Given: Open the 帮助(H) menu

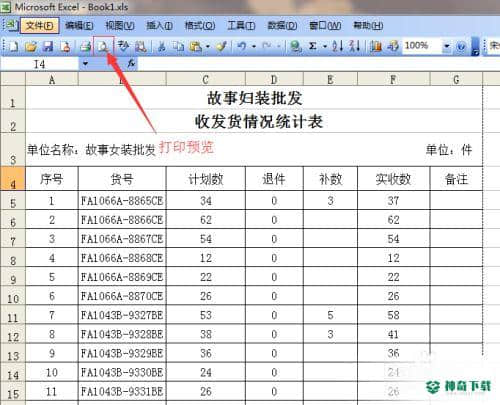Looking at the screenshot, I should (368, 26).
